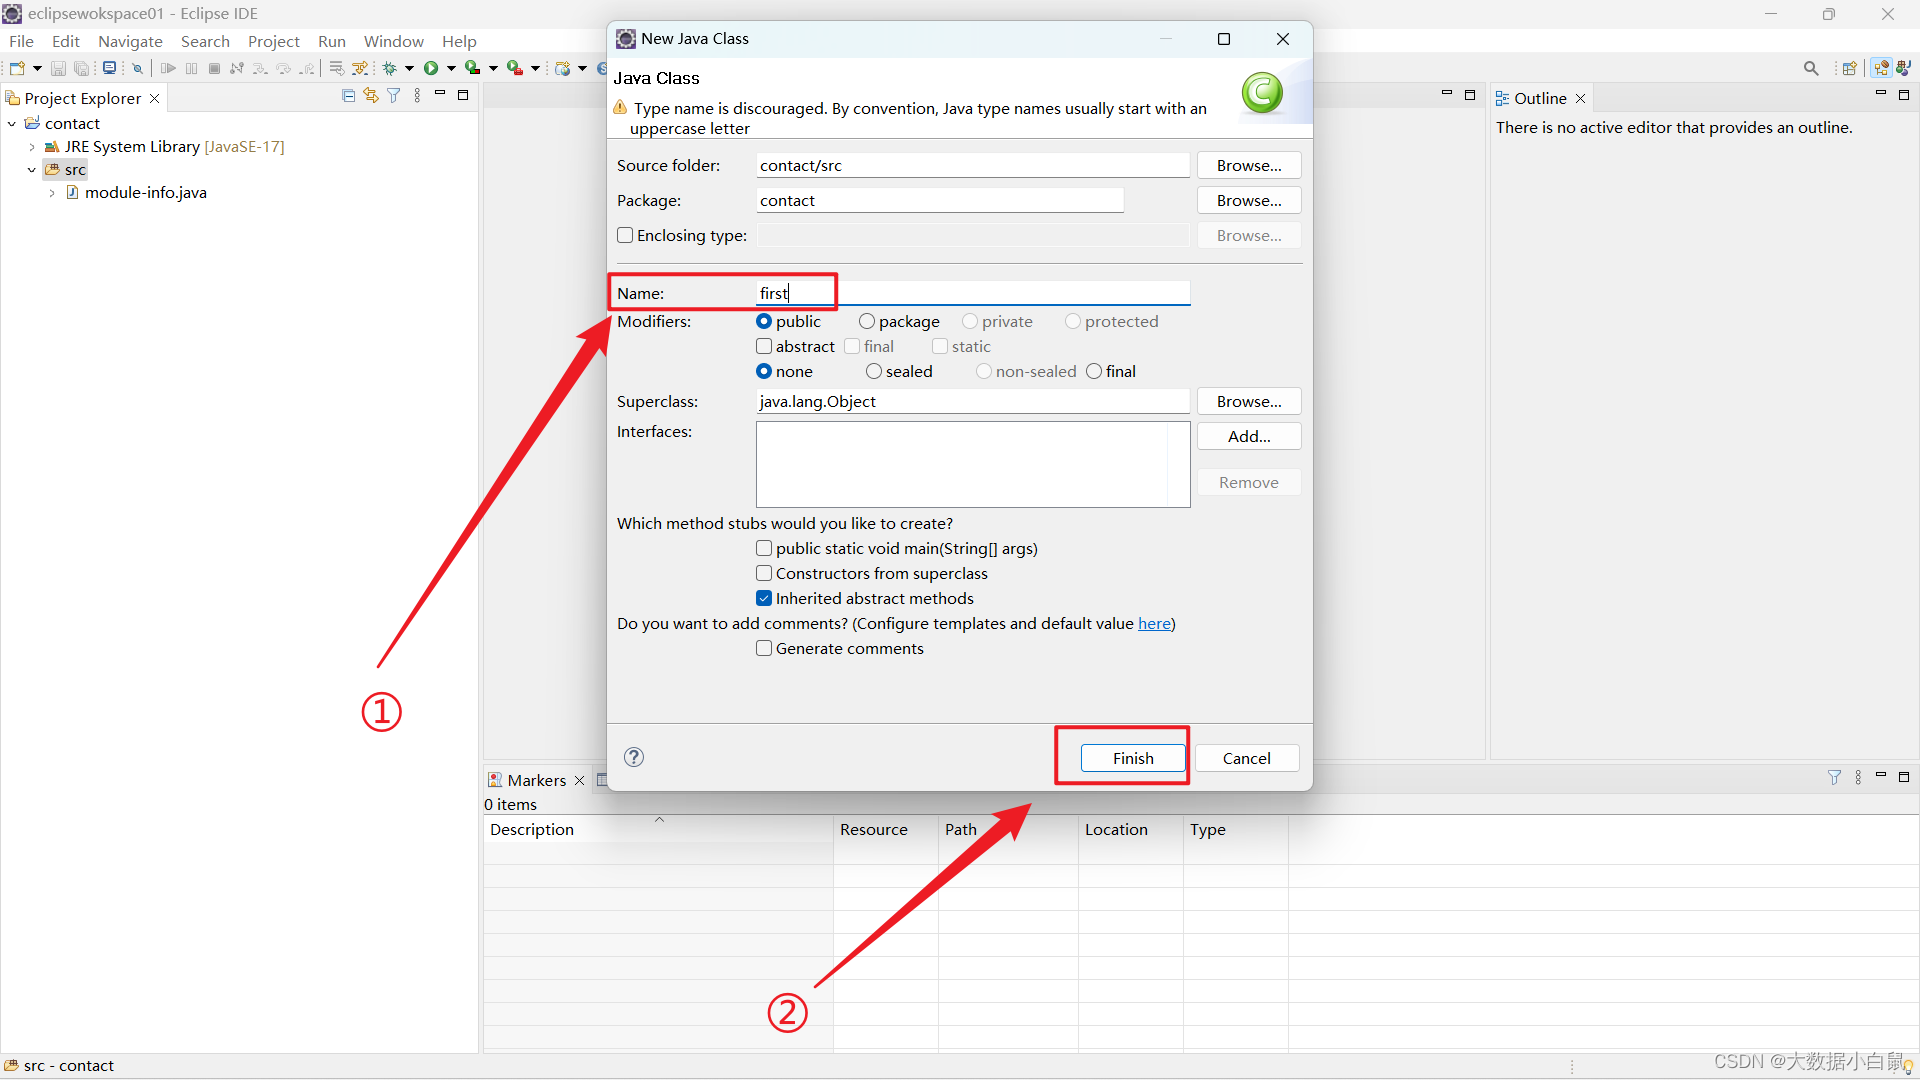Click the Open Perspective icon
The image size is (1920, 1080).
click(1849, 68)
